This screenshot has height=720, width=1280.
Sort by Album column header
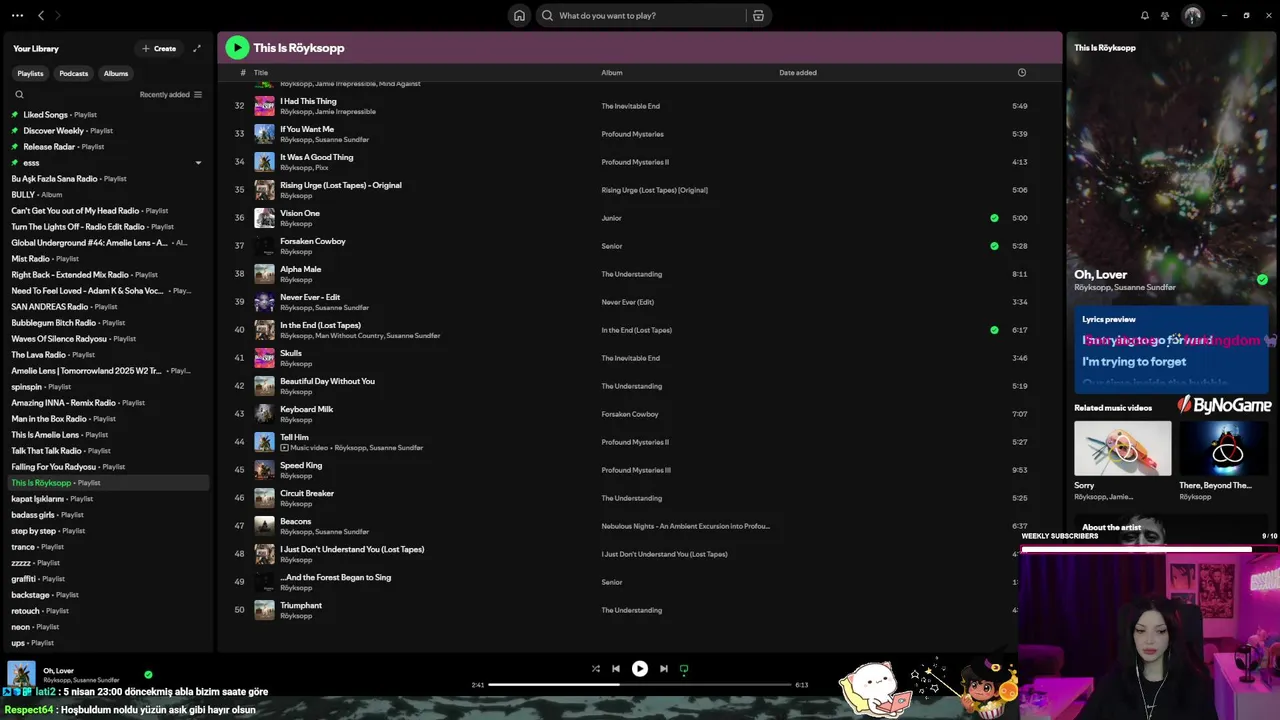(612, 72)
